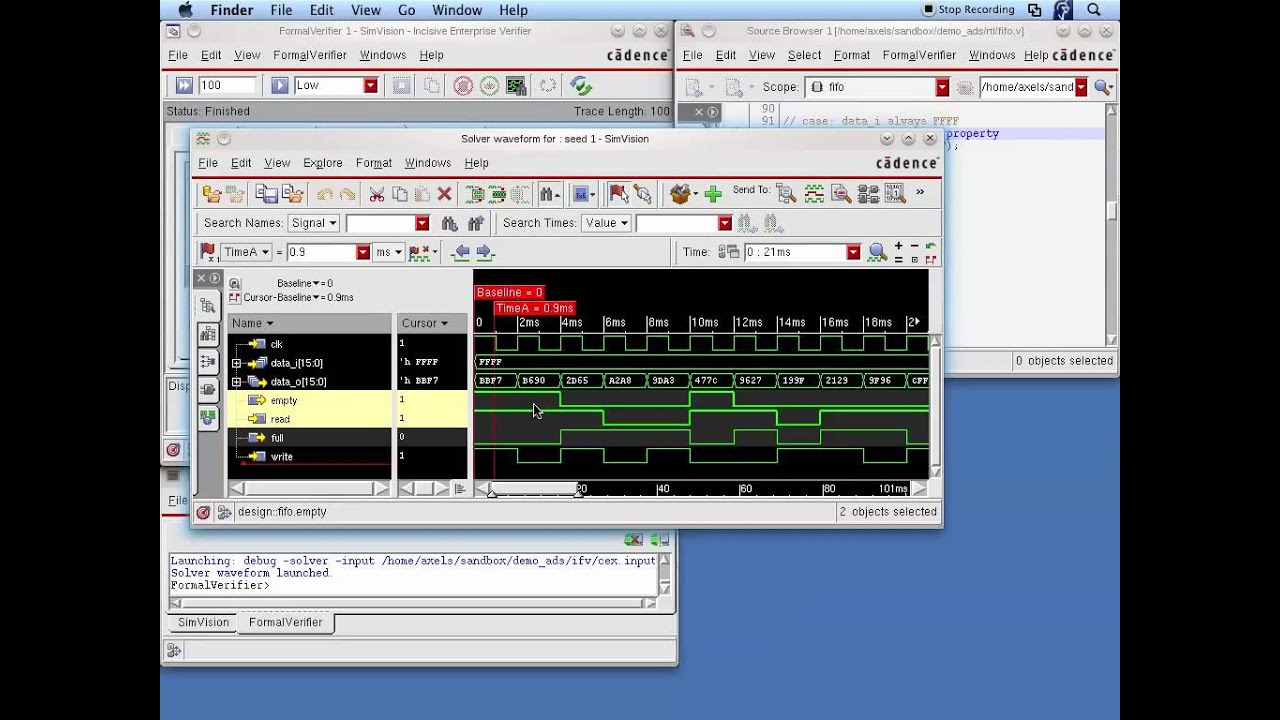Click the waveform horizontal time scrollbar thumb
The height and width of the screenshot is (720, 1280).
[x=535, y=489]
